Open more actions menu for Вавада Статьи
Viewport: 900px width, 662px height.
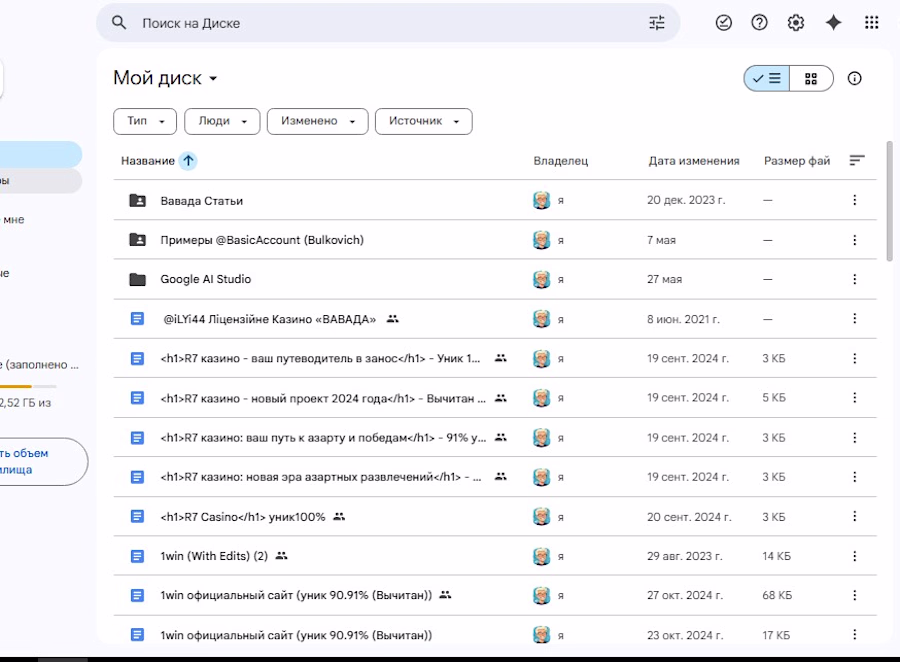pyautogui.click(x=854, y=200)
